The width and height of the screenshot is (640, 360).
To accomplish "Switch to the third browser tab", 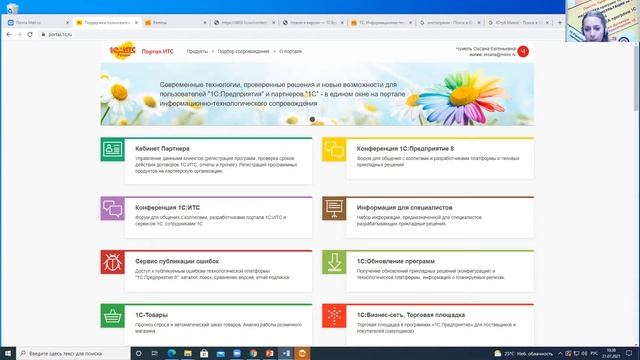I will coord(175,23).
